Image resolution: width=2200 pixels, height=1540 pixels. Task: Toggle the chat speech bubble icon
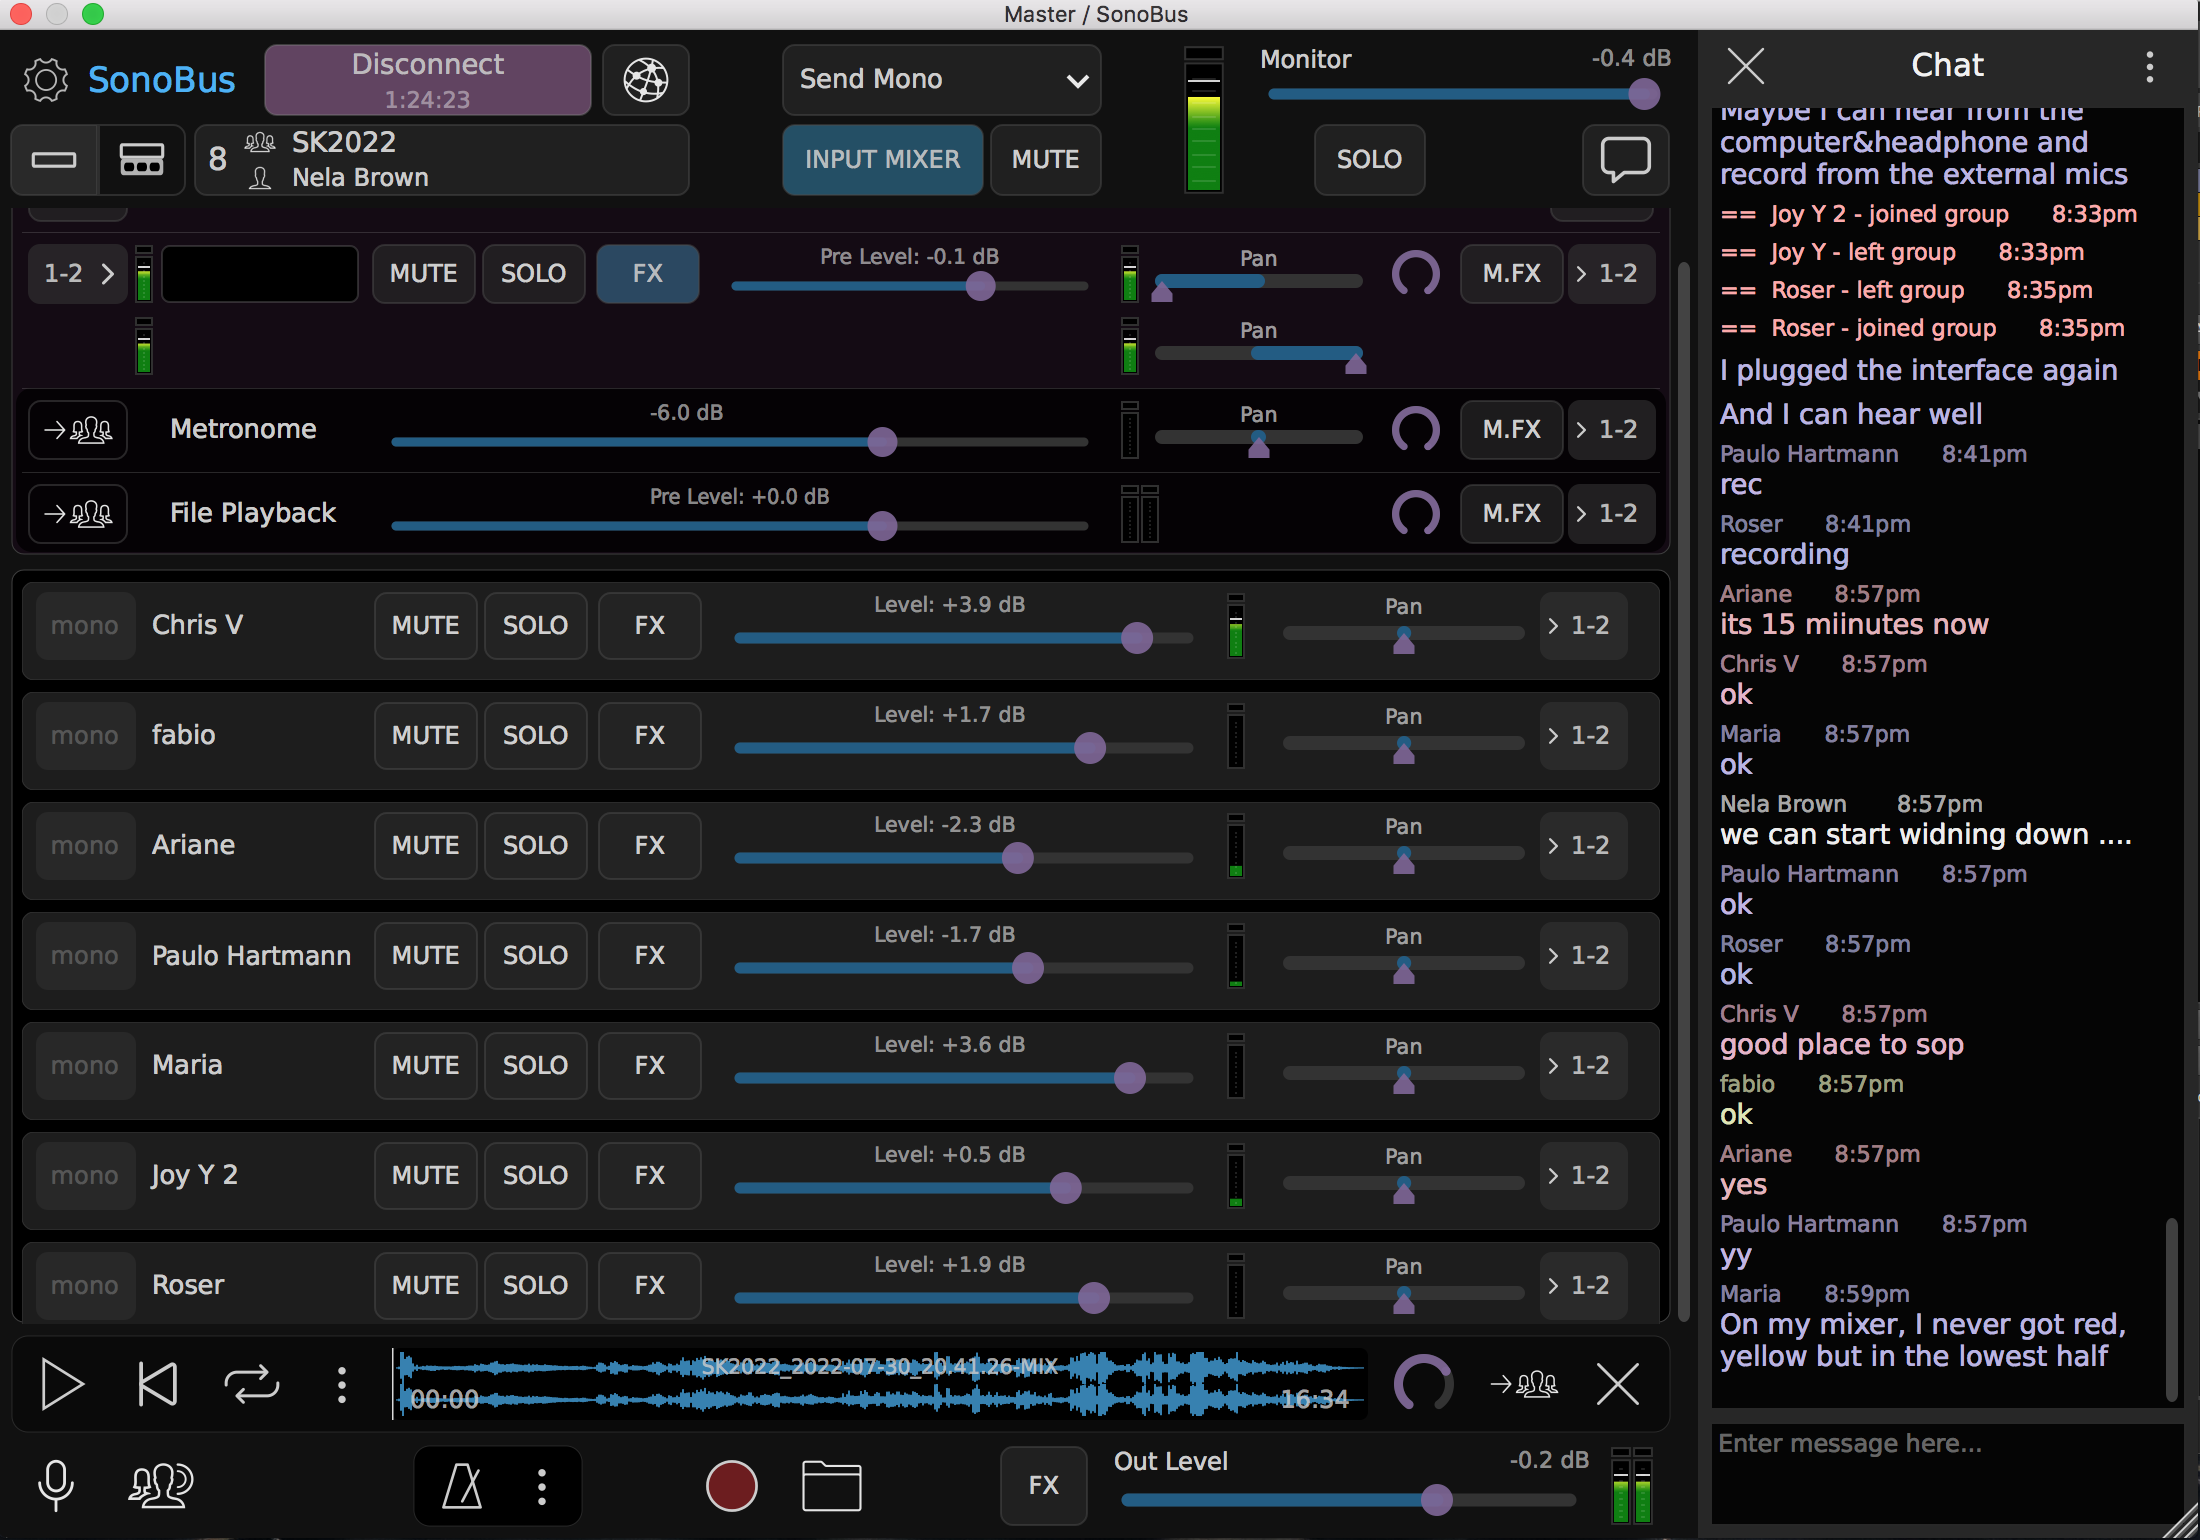click(1625, 159)
